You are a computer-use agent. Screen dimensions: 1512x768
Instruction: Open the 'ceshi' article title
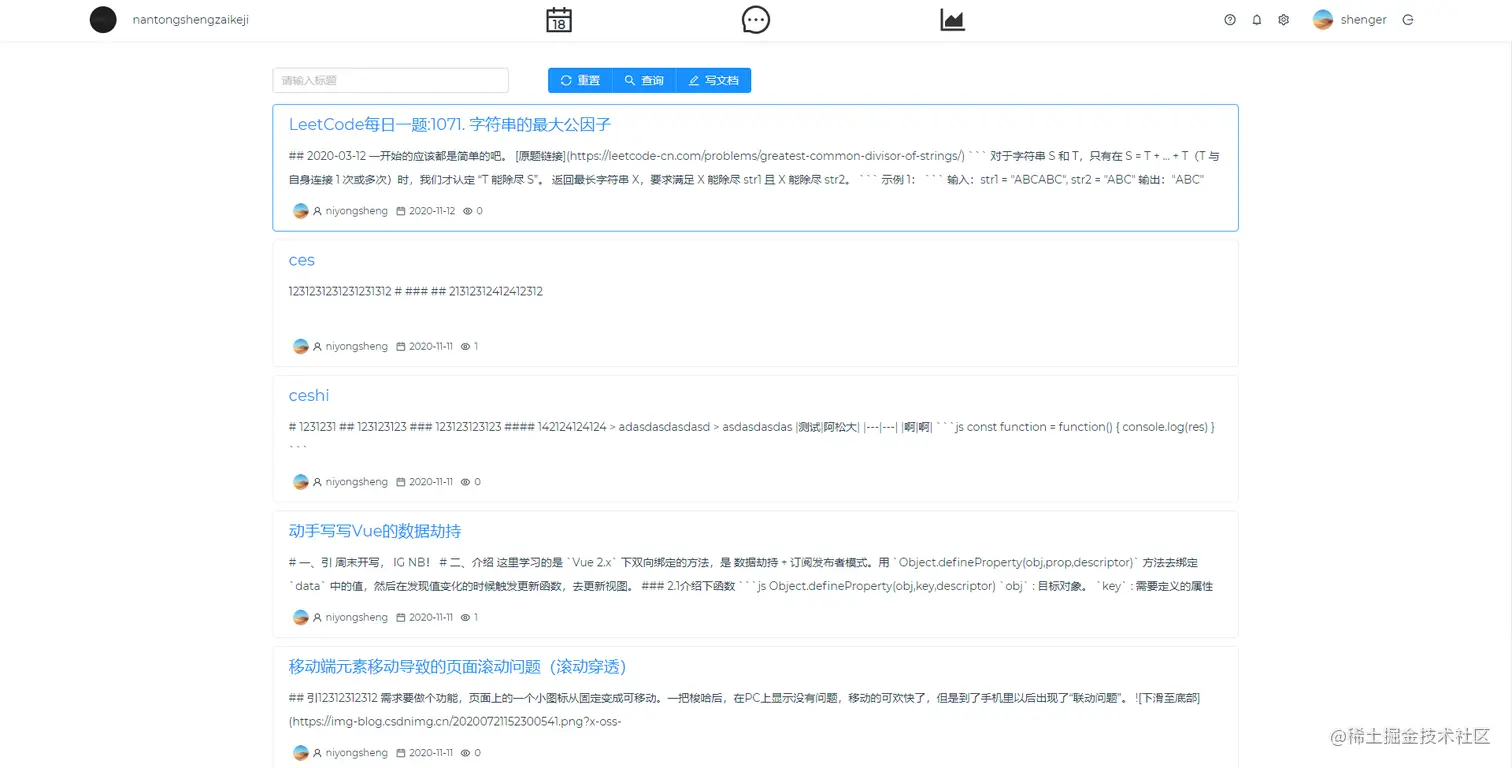tap(309, 396)
